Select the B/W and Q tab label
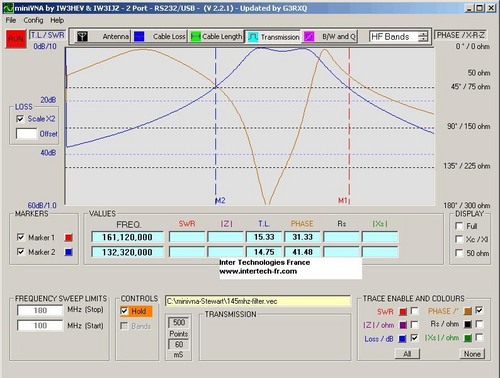Screen dimensions: 500x378 point(339,36)
